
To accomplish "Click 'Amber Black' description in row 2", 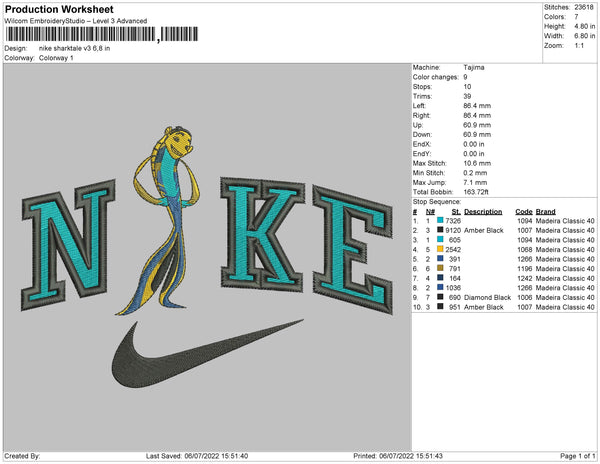I will pos(484,230).
